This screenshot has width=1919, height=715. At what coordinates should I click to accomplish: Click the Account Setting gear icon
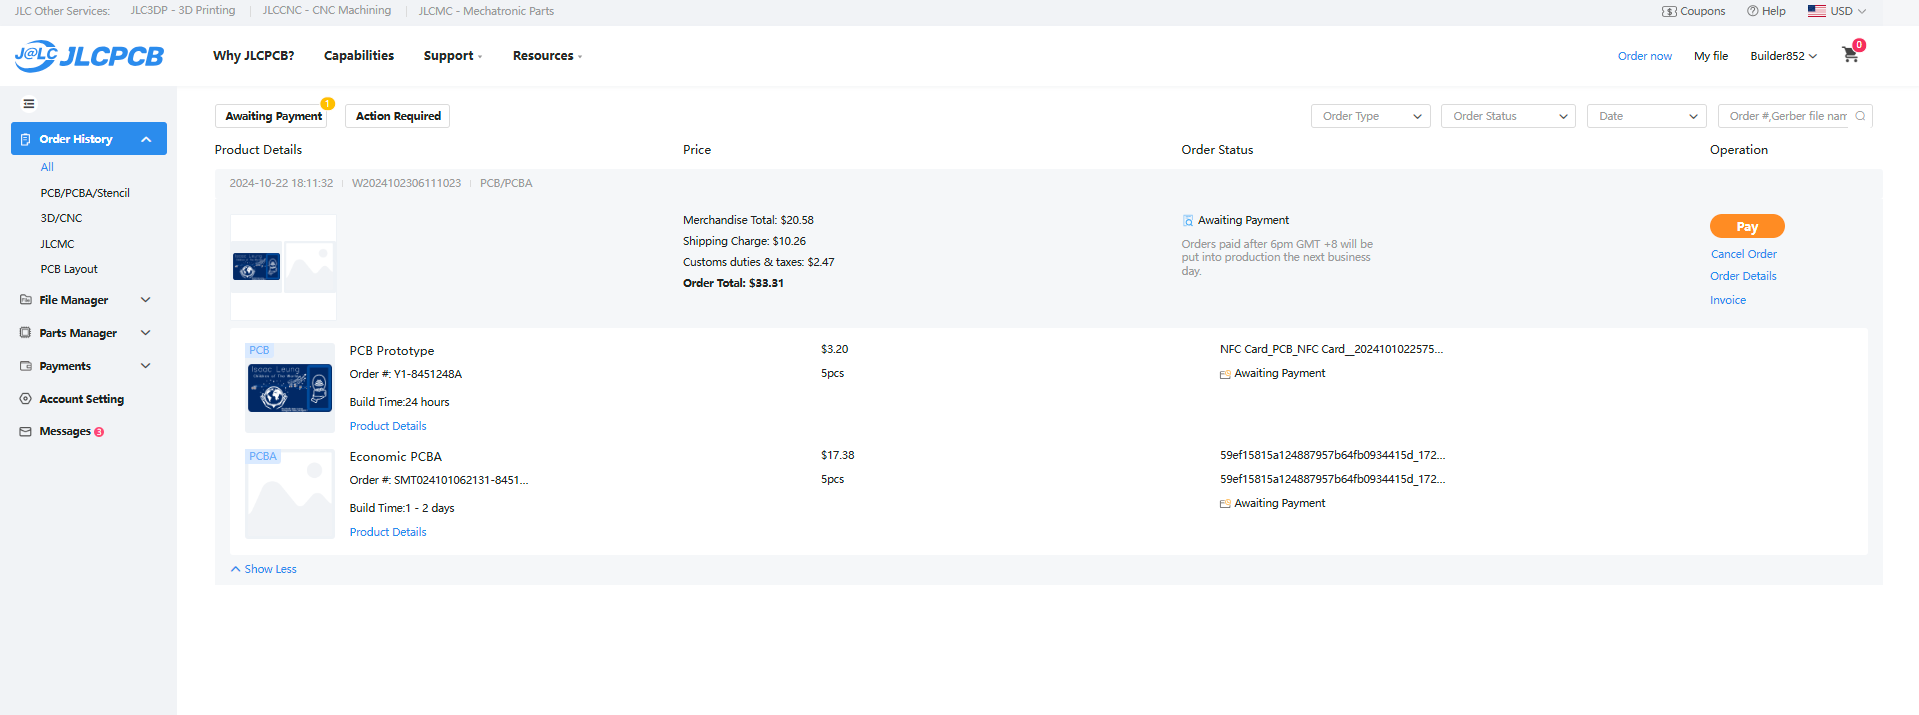click(x=26, y=399)
